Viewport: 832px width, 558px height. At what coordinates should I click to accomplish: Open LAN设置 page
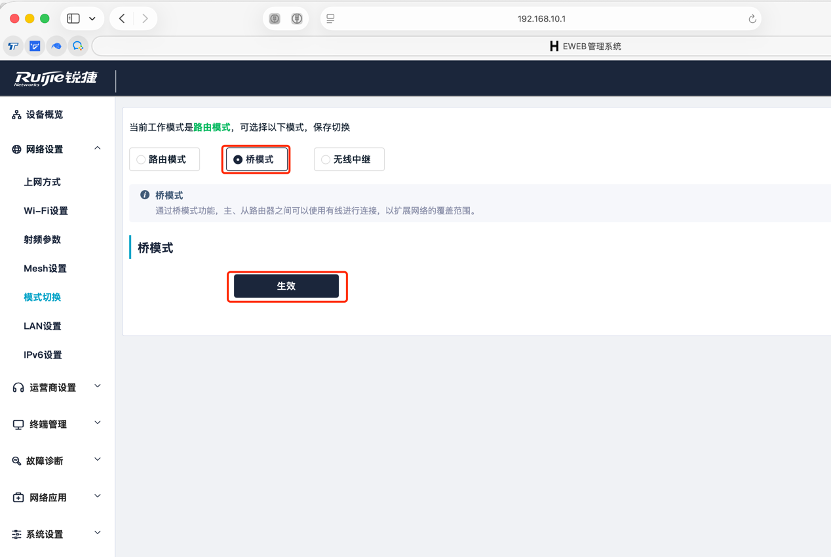(42, 326)
